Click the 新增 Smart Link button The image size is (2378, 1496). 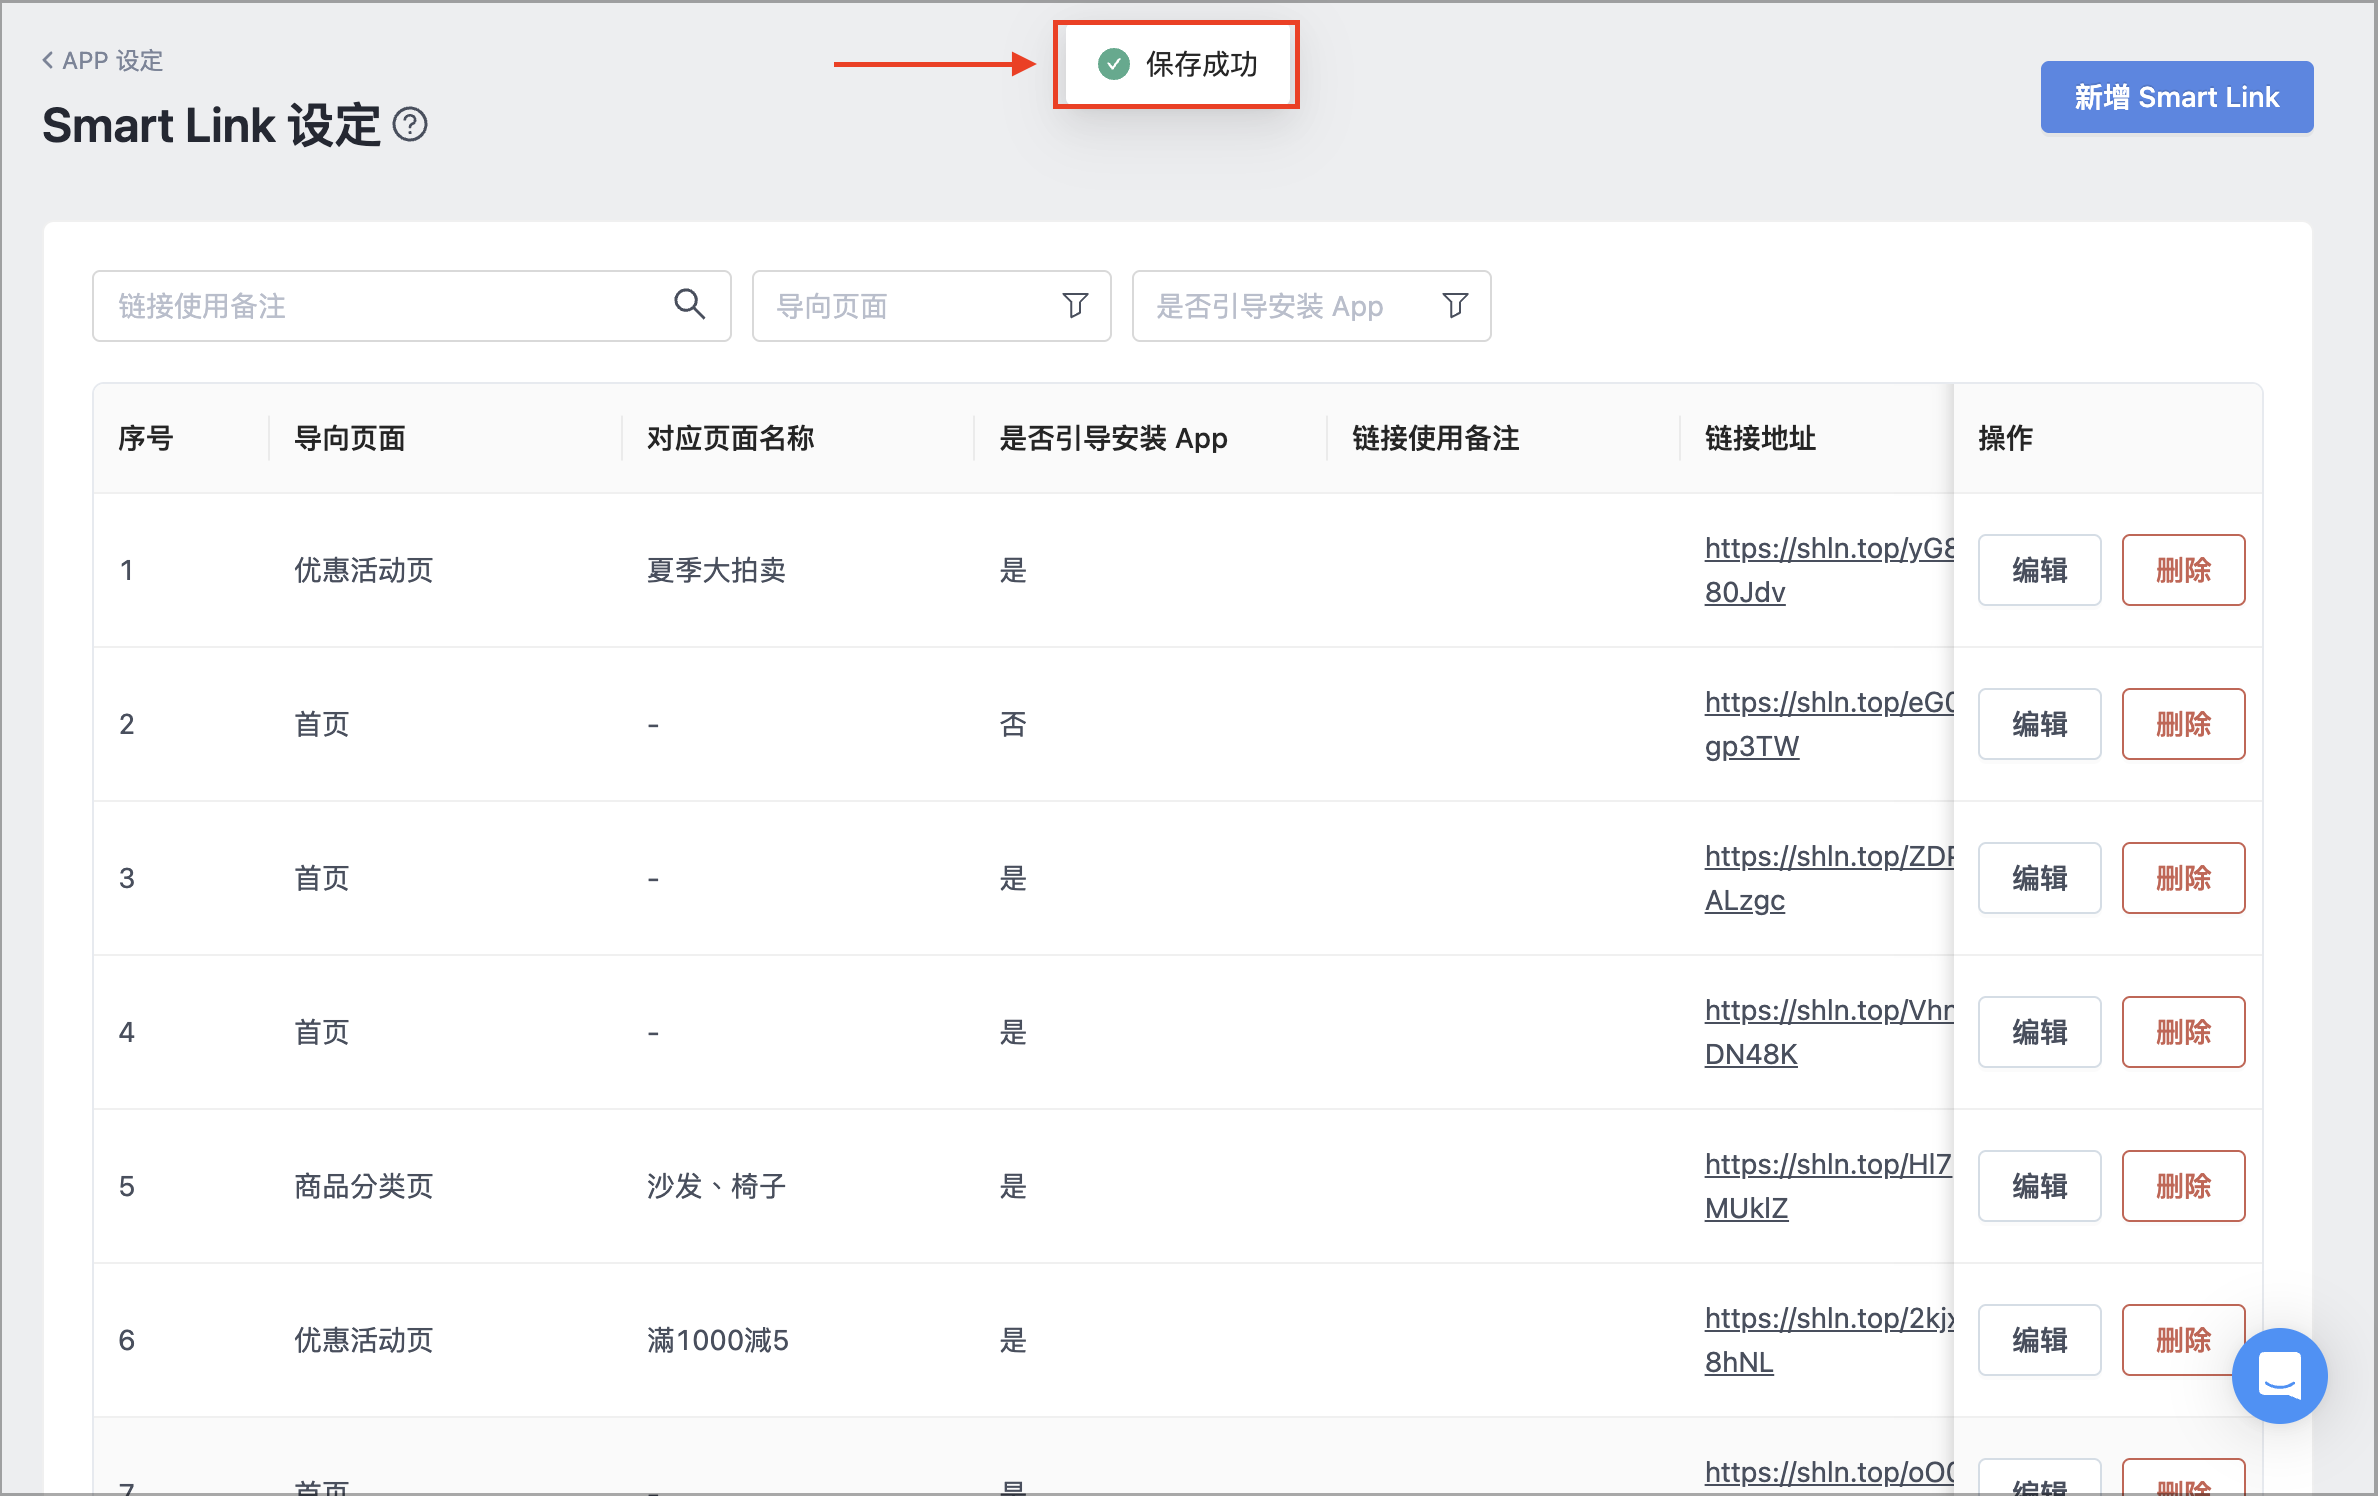click(2176, 97)
